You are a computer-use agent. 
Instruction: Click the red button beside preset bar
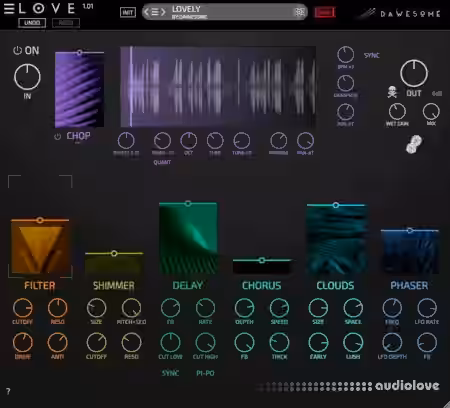coord(325,13)
